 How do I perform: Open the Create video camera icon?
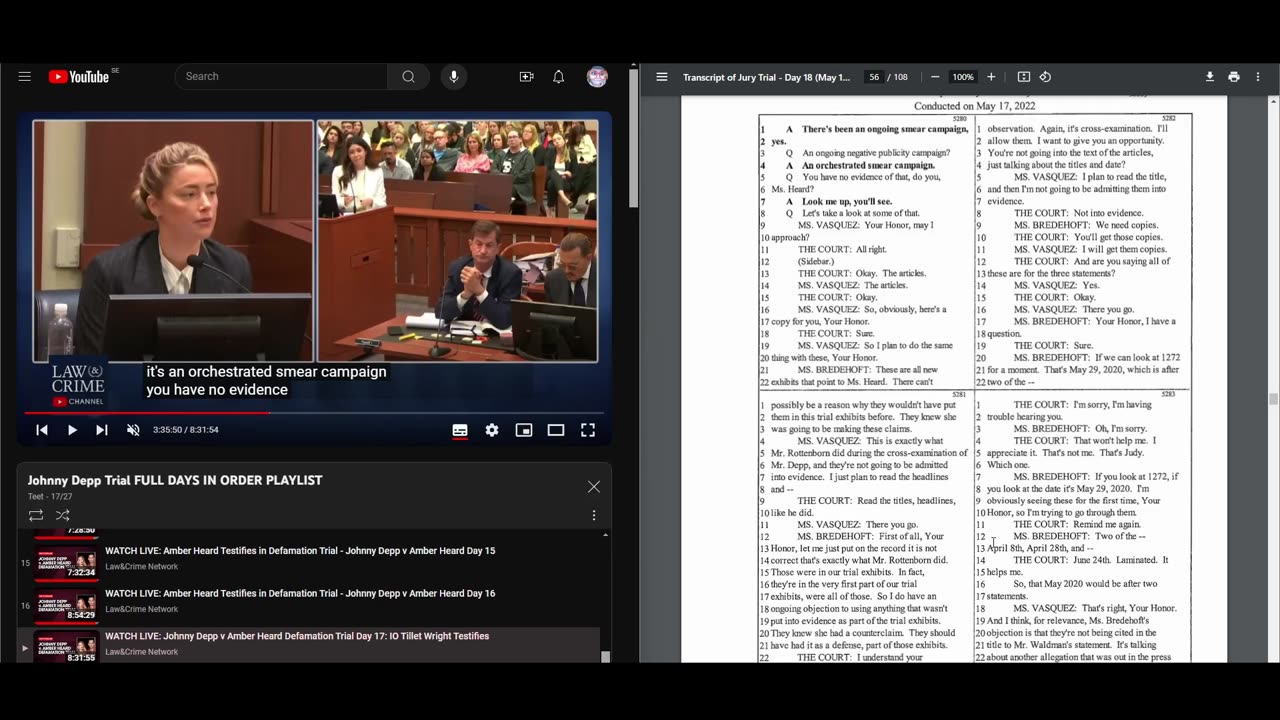pyautogui.click(x=526, y=77)
